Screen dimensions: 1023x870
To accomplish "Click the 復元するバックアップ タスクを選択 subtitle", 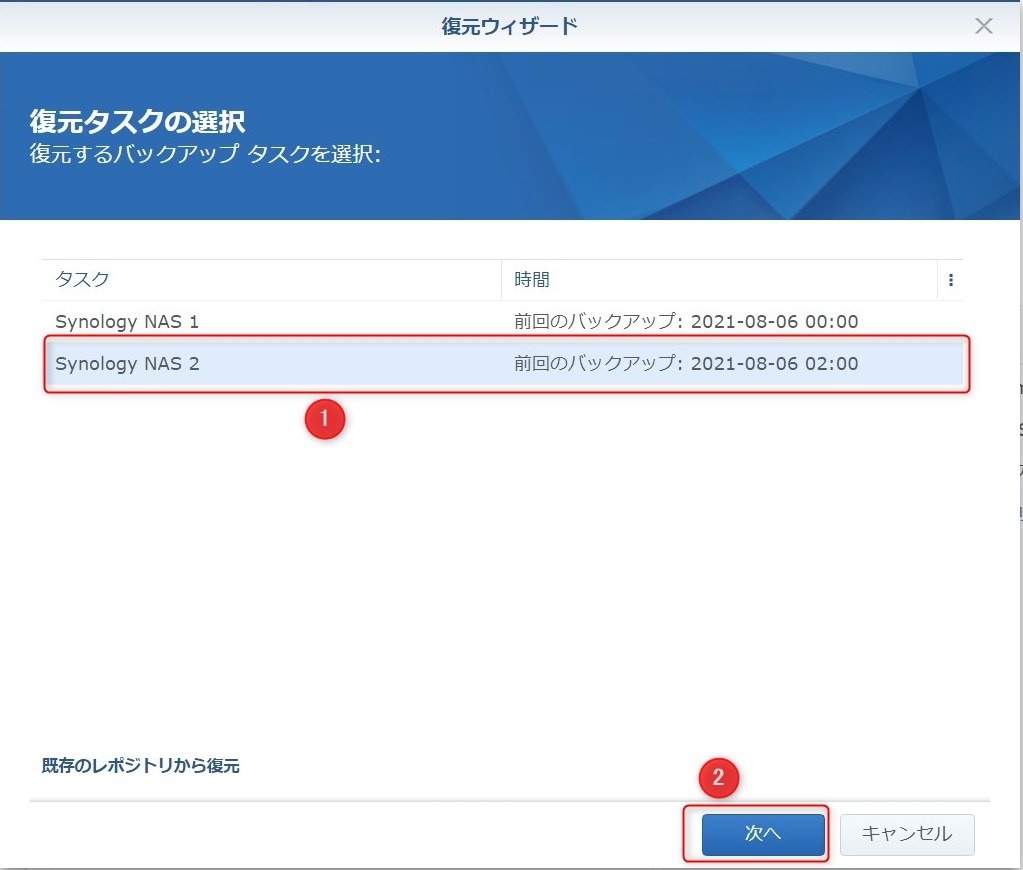I will 205,155.
